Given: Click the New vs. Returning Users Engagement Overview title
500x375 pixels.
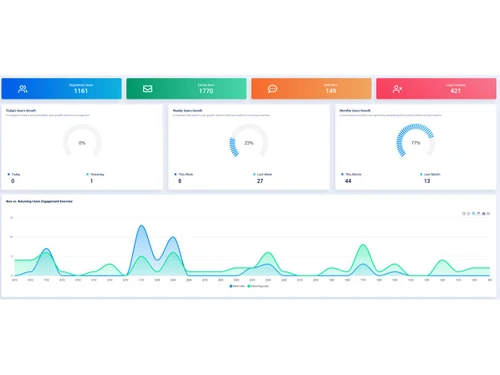Looking at the screenshot, I should click(x=39, y=201).
